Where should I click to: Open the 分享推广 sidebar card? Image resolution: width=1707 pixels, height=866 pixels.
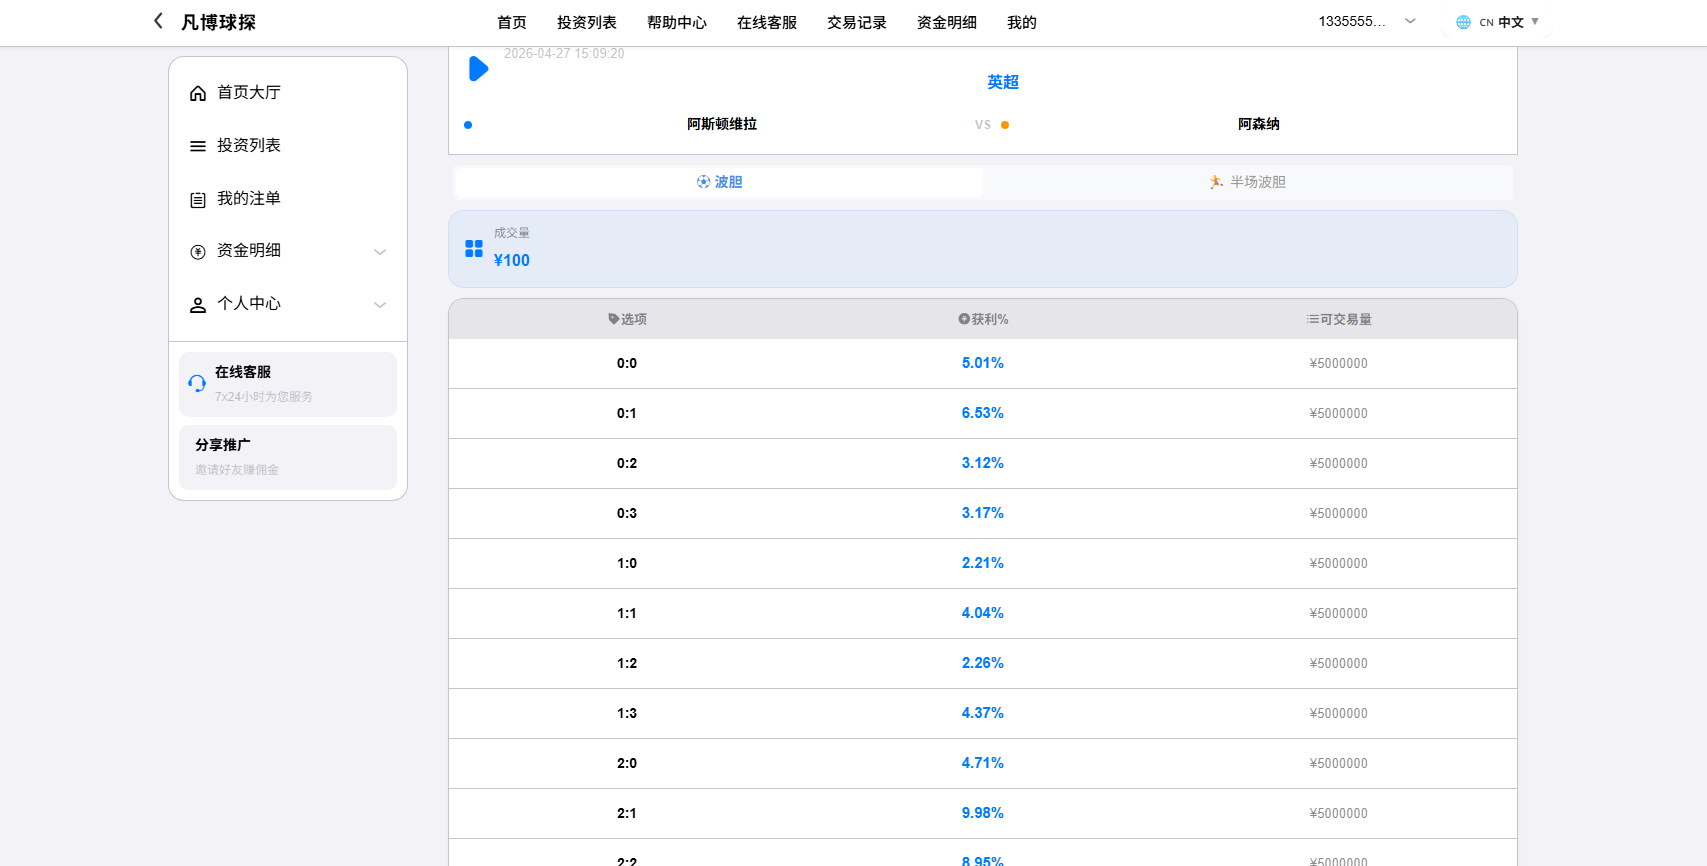pos(288,457)
